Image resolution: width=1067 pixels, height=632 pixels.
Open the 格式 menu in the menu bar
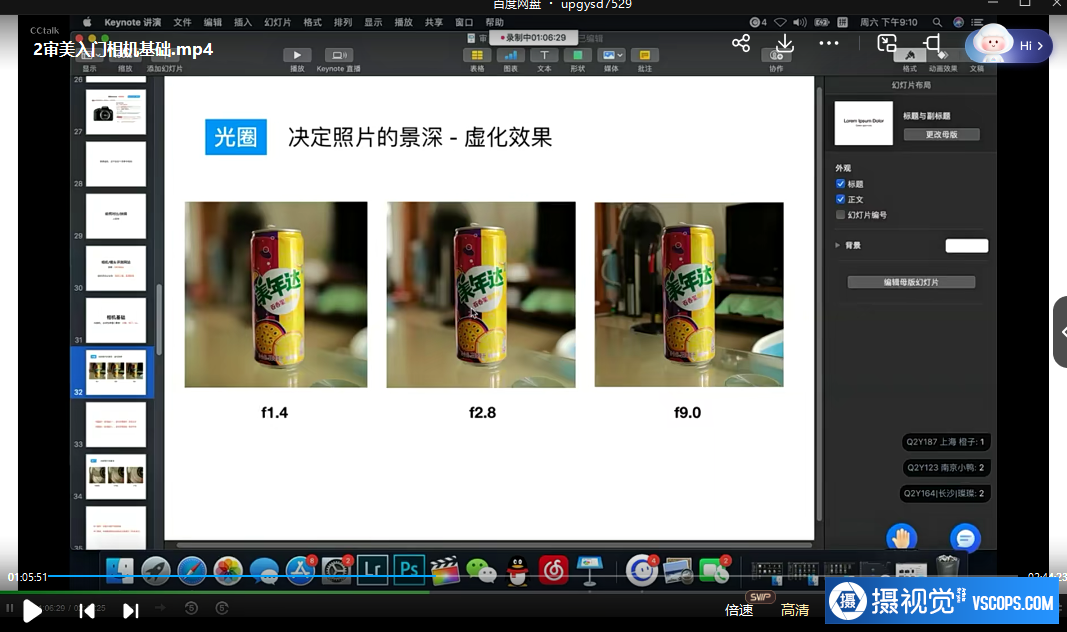pos(312,22)
